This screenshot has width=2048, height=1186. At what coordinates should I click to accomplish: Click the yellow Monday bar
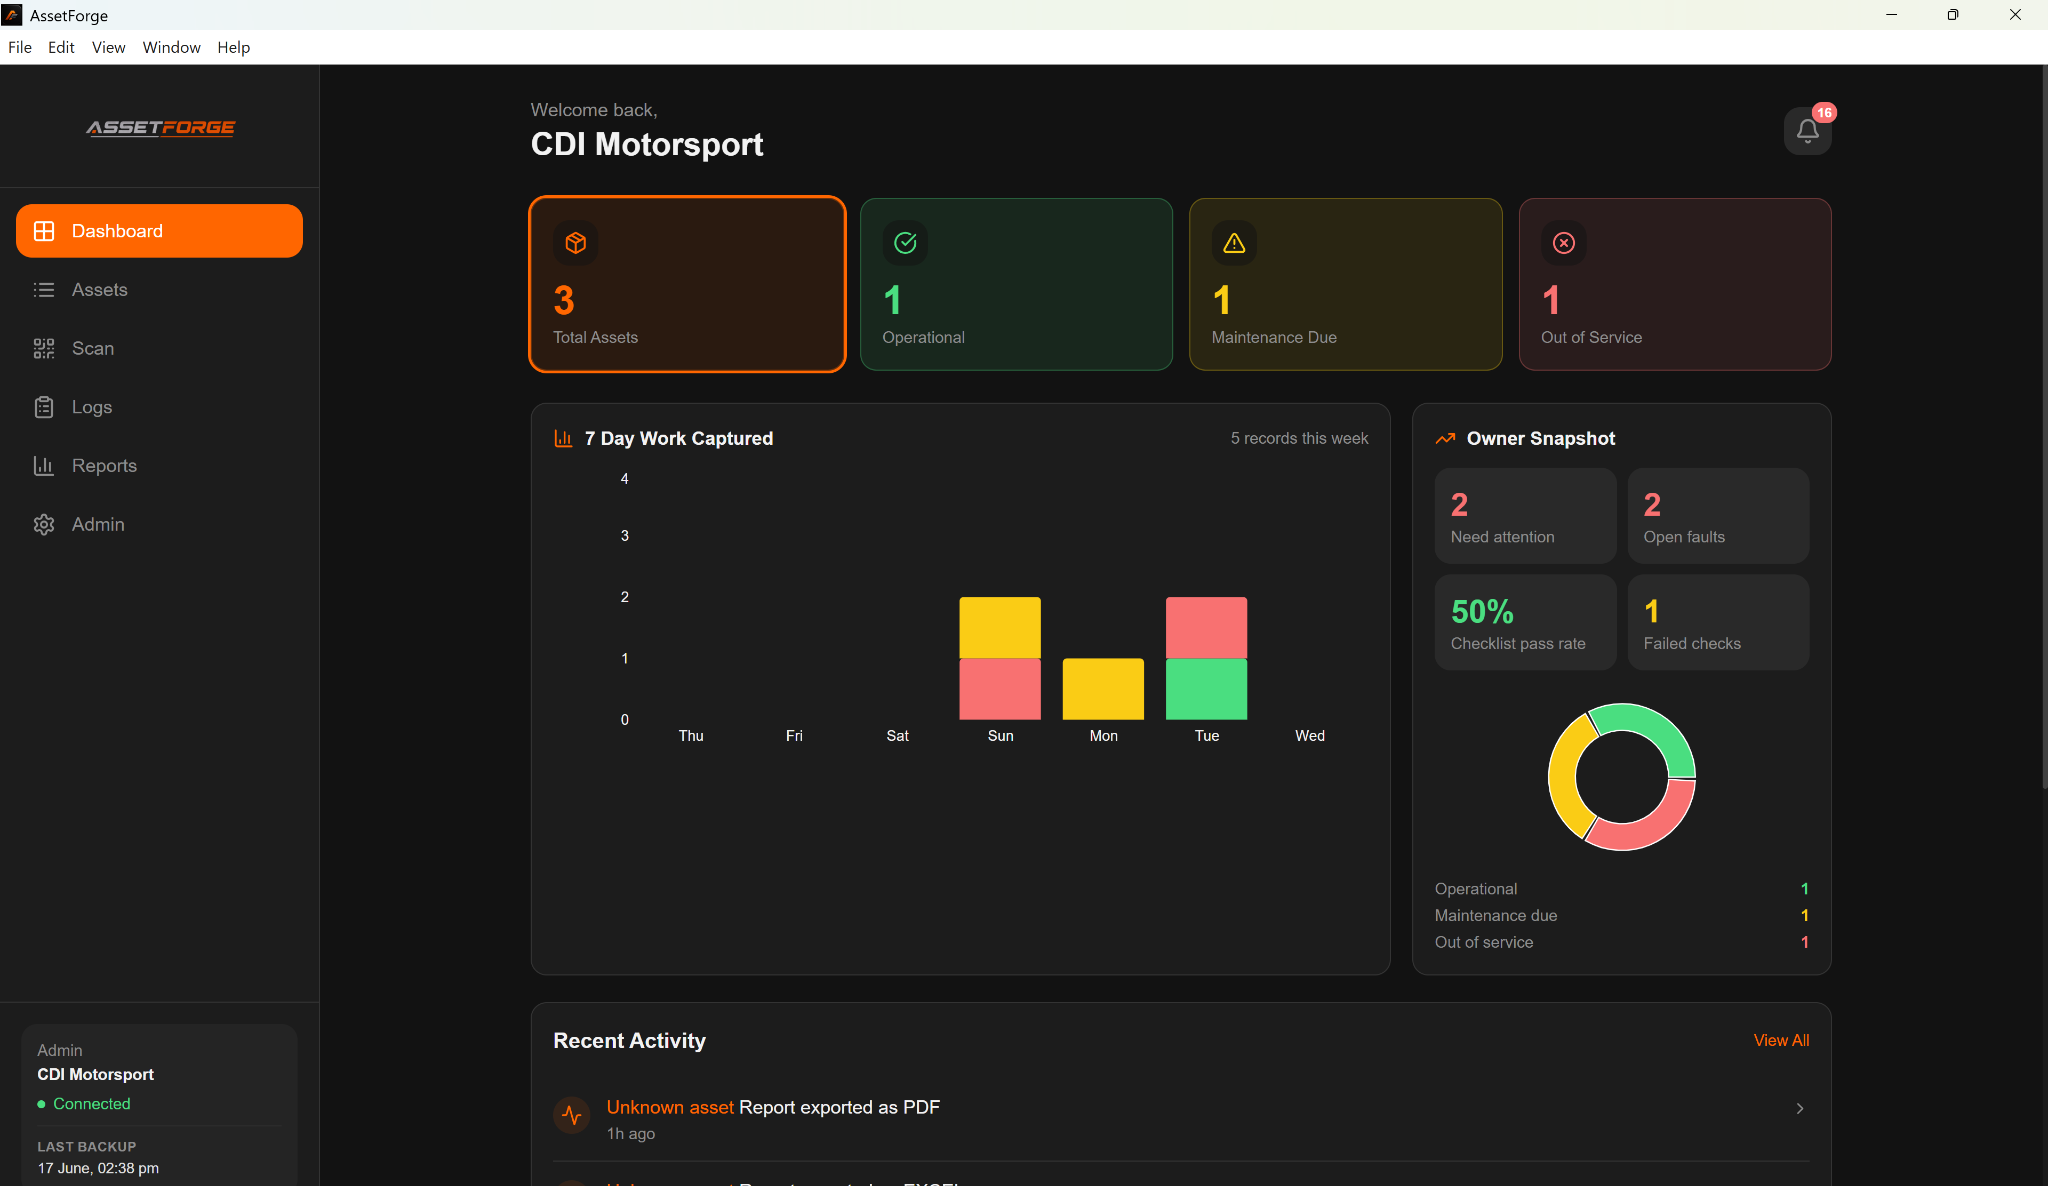(x=1103, y=689)
